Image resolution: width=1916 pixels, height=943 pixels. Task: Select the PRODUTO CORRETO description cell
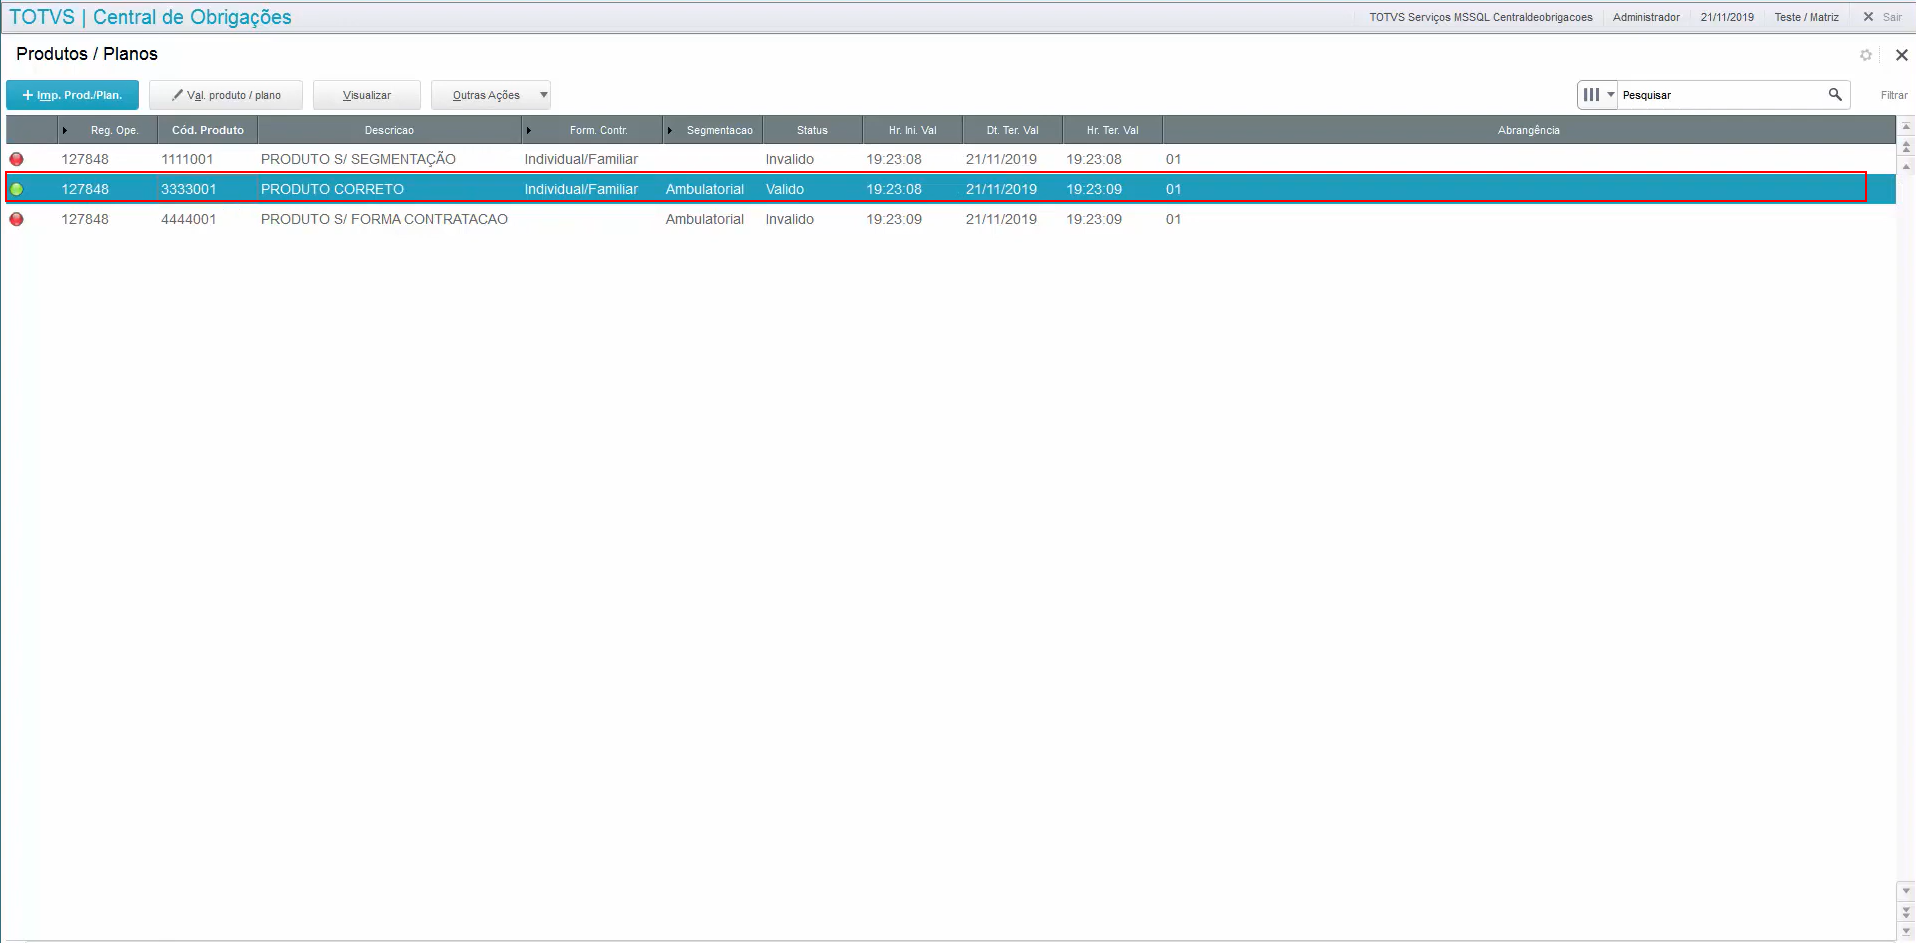(332, 189)
